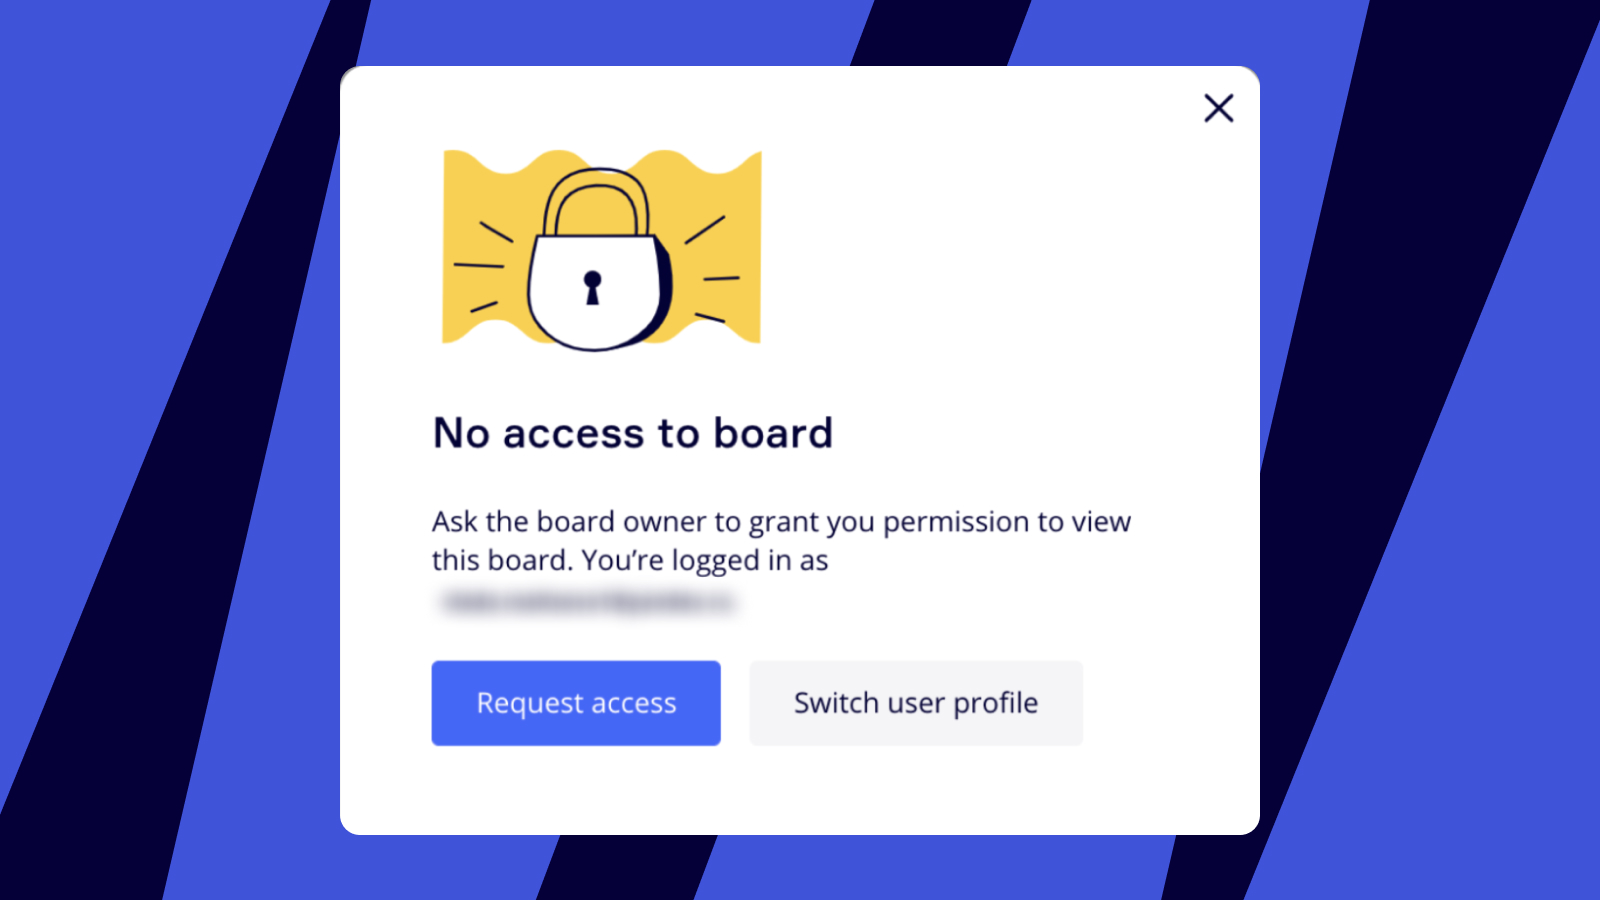Image resolution: width=1600 pixels, height=900 pixels.
Task: Click the lock's keyhole icon
Action: pyautogui.click(x=592, y=287)
